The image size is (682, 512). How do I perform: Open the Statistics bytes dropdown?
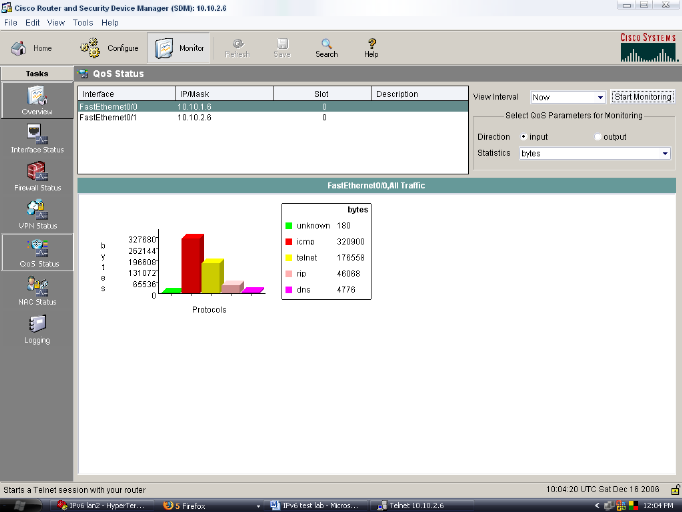(x=665, y=154)
